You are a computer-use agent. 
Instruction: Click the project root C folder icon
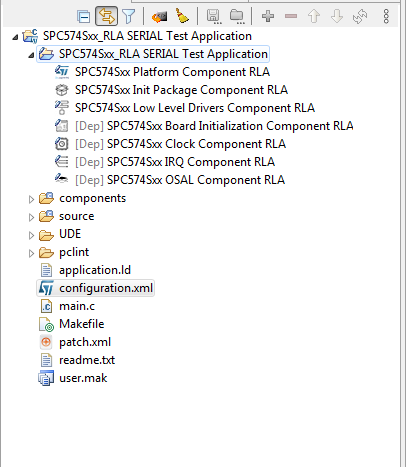30,36
